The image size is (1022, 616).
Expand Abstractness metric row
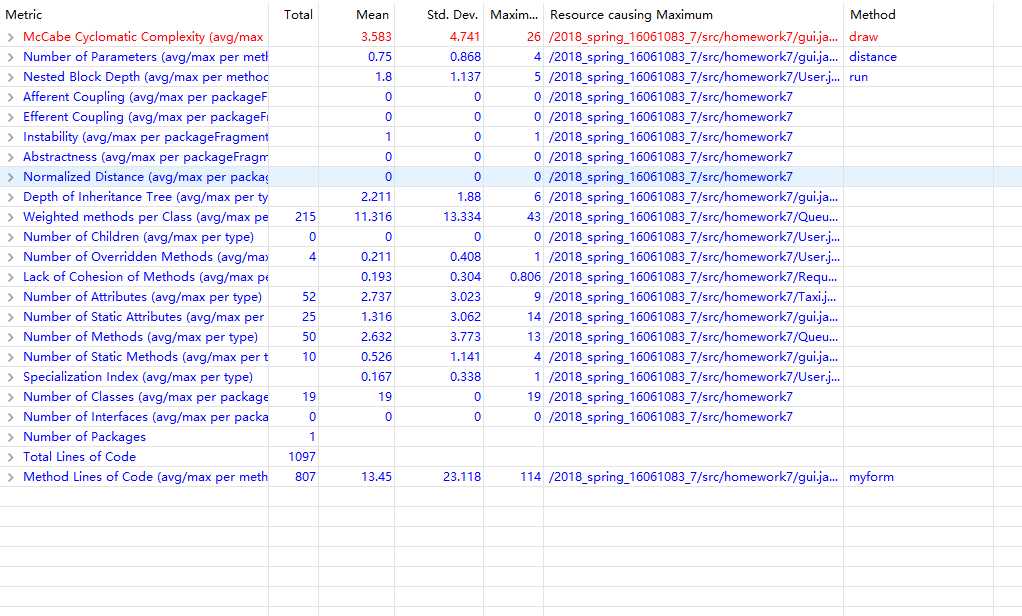10,157
